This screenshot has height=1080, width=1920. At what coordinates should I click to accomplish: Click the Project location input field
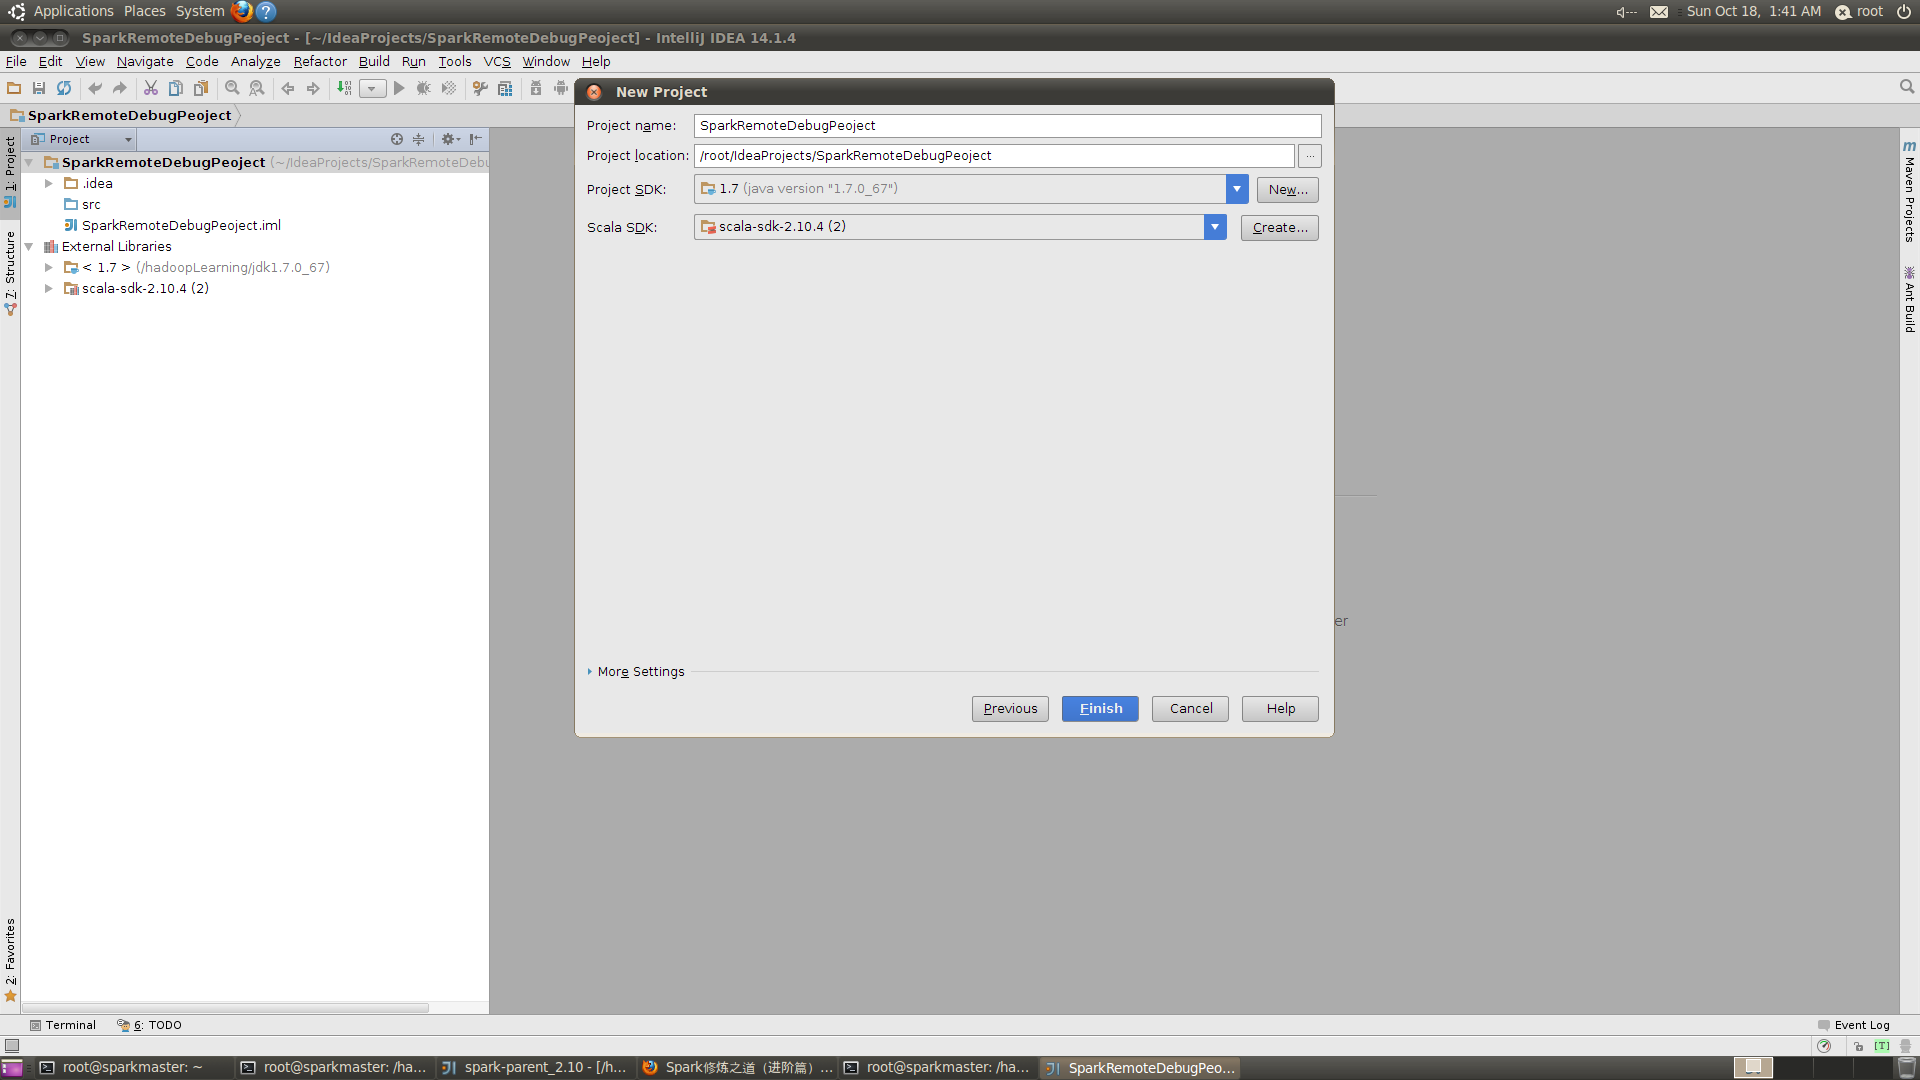(994, 155)
